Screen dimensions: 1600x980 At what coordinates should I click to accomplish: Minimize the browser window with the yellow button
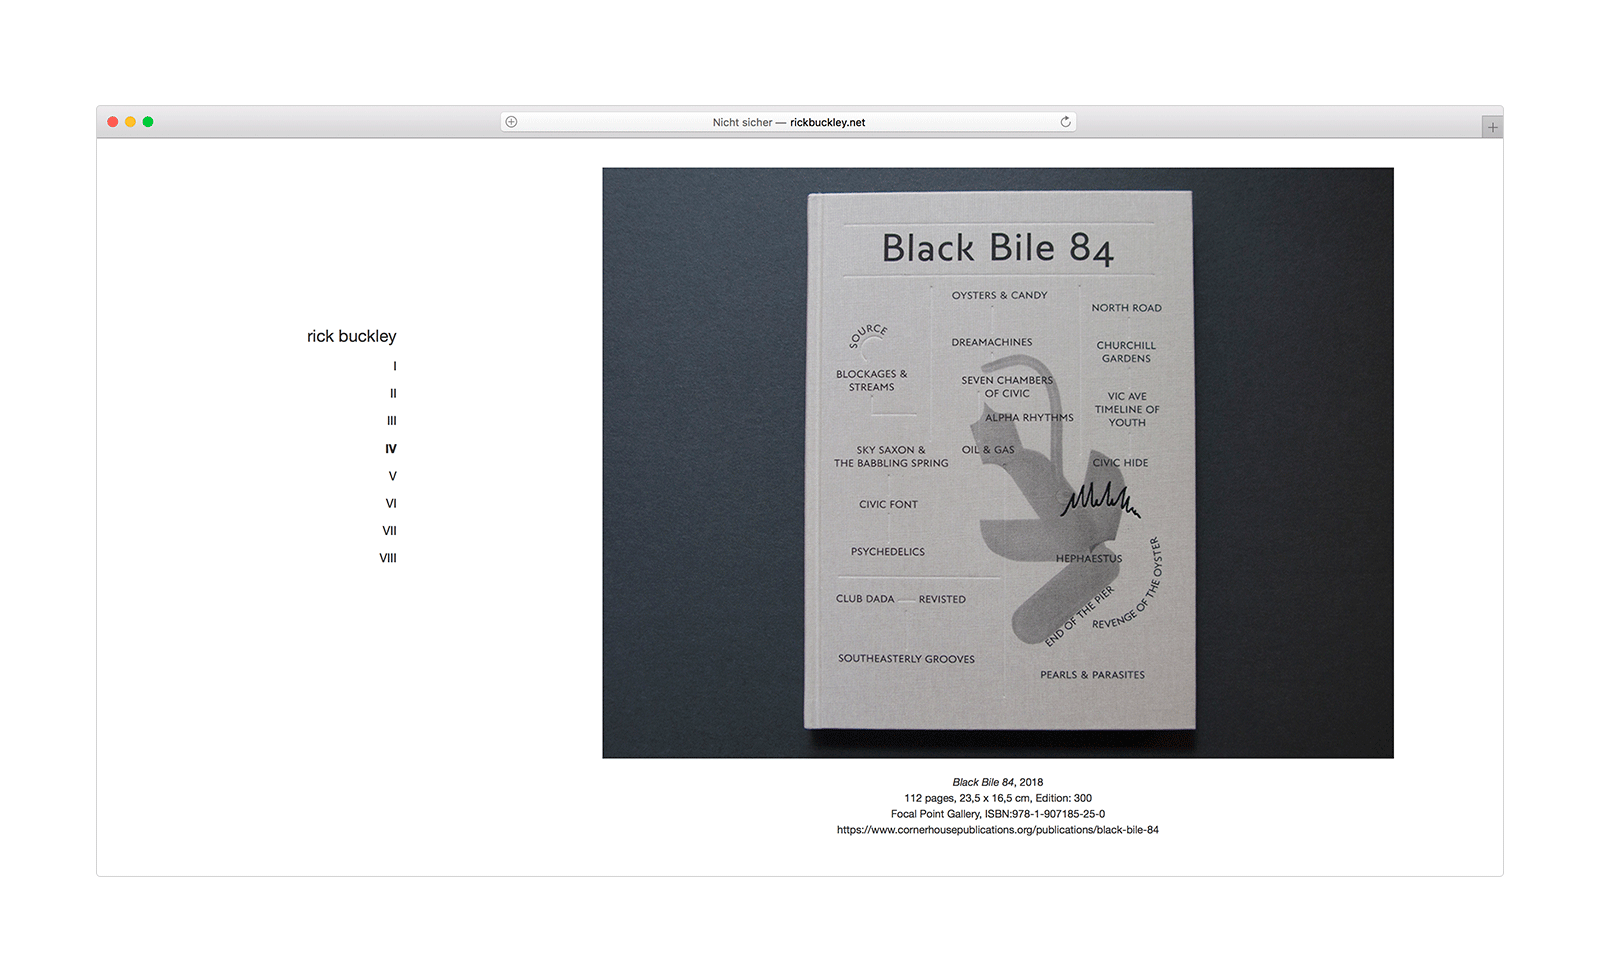(130, 122)
